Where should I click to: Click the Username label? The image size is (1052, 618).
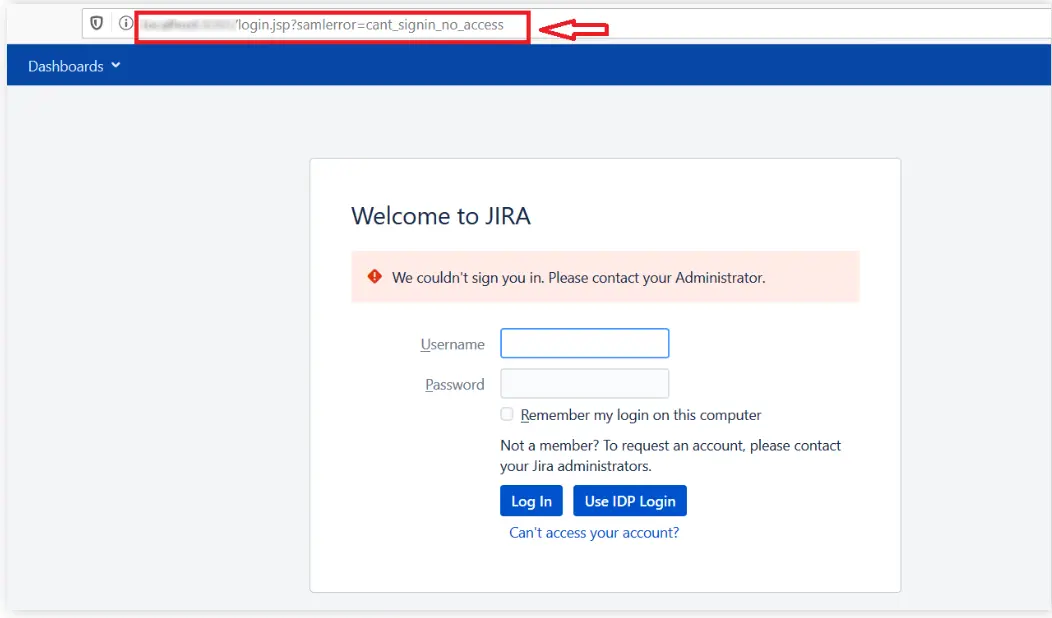tap(452, 344)
